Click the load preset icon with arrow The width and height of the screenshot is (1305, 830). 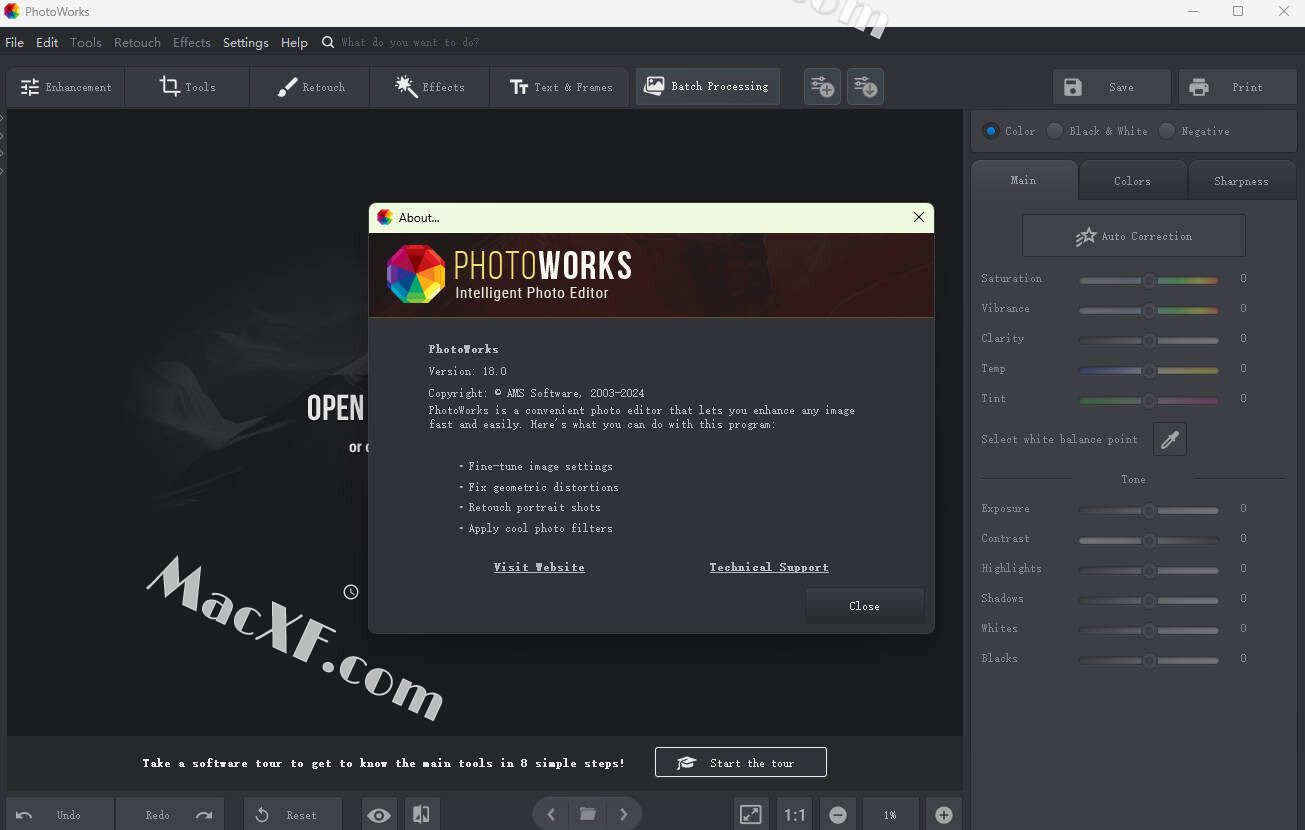click(x=865, y=87)
